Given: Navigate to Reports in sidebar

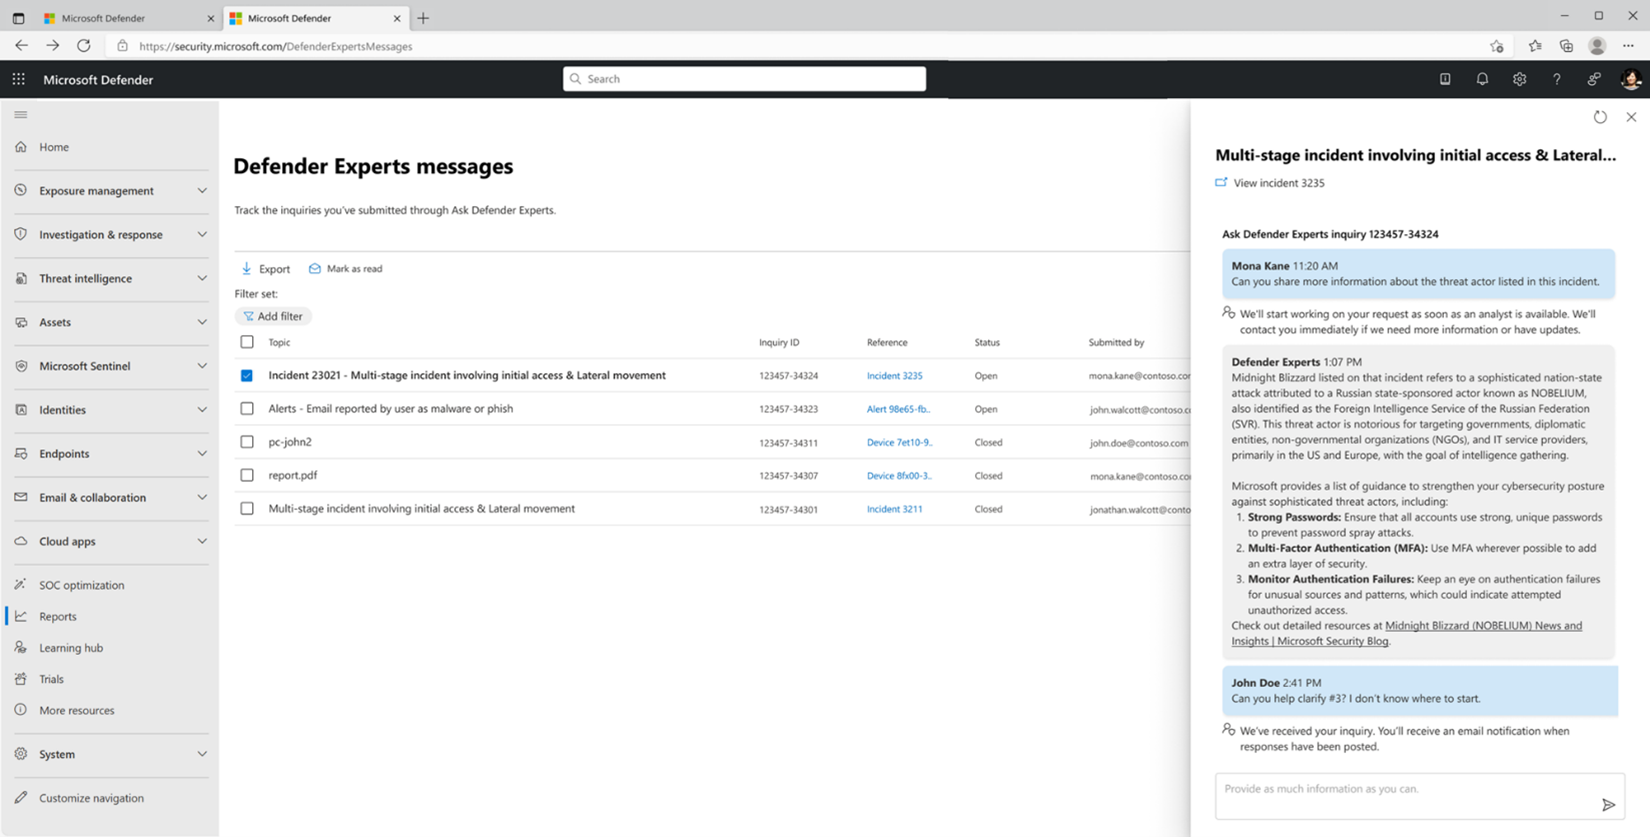Looking at the screenshot, I should click(x=58, y=616).
